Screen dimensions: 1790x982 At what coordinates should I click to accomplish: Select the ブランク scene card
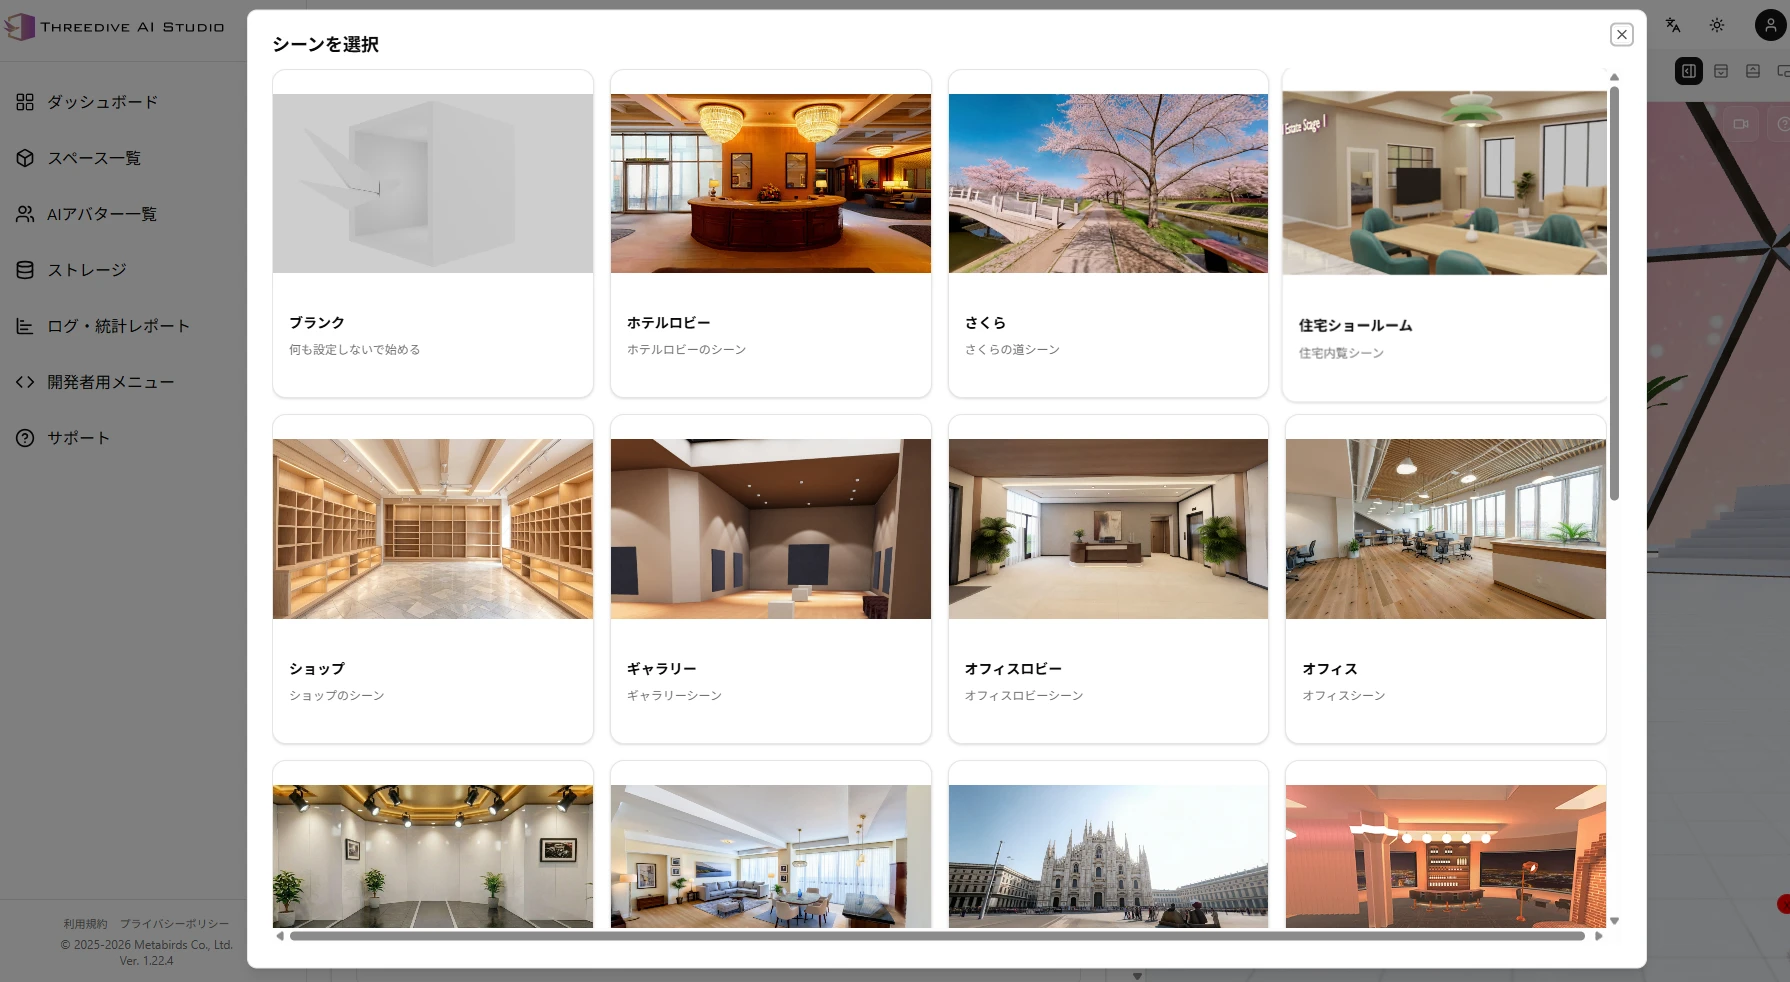(433, 234)
